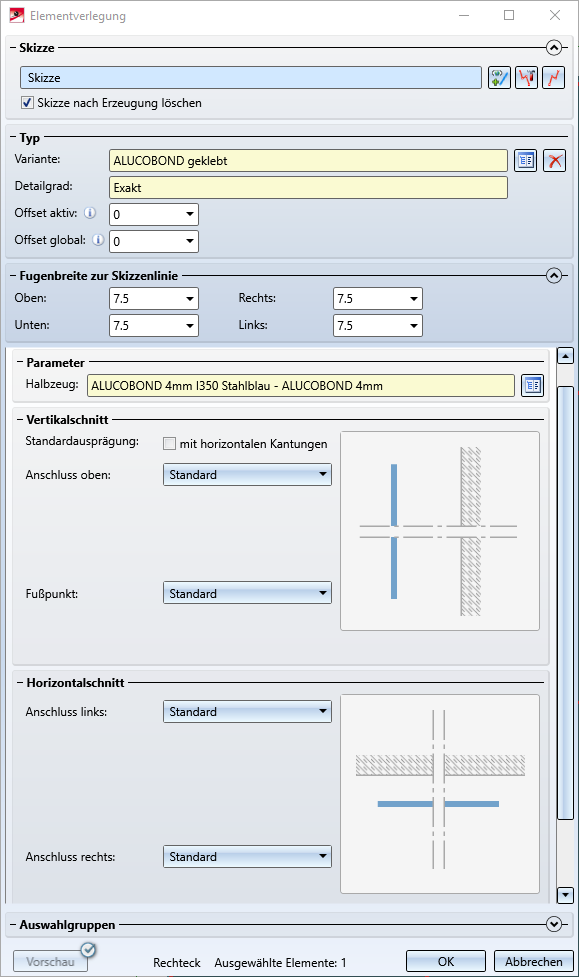Click the info icon next to Offset global
The height and width of the screenshot is (977, 579).
pyautogui.click(x=98, y=240)
